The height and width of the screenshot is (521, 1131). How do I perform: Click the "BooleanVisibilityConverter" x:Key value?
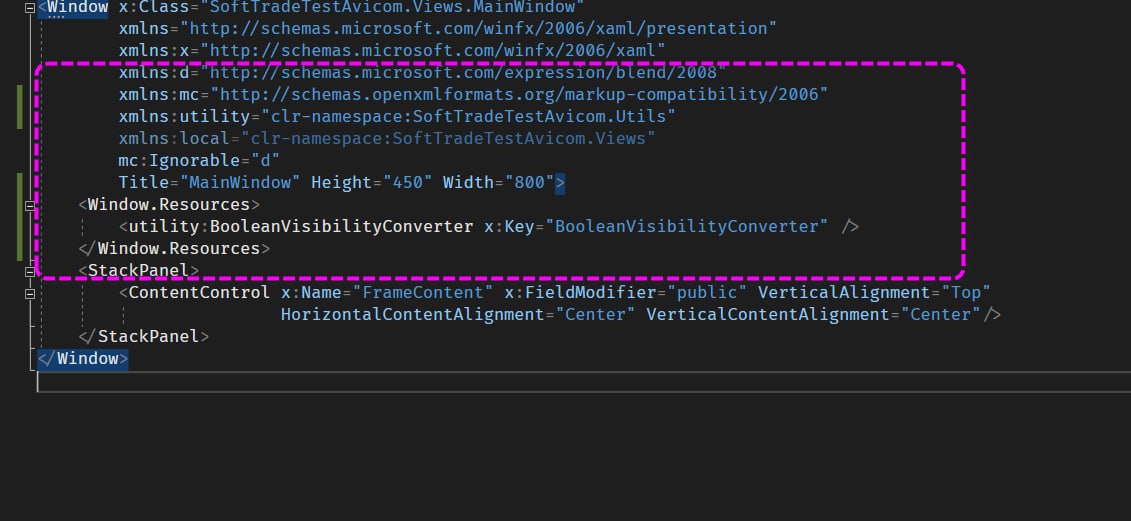pyautogui.click(x=687, y=227)
